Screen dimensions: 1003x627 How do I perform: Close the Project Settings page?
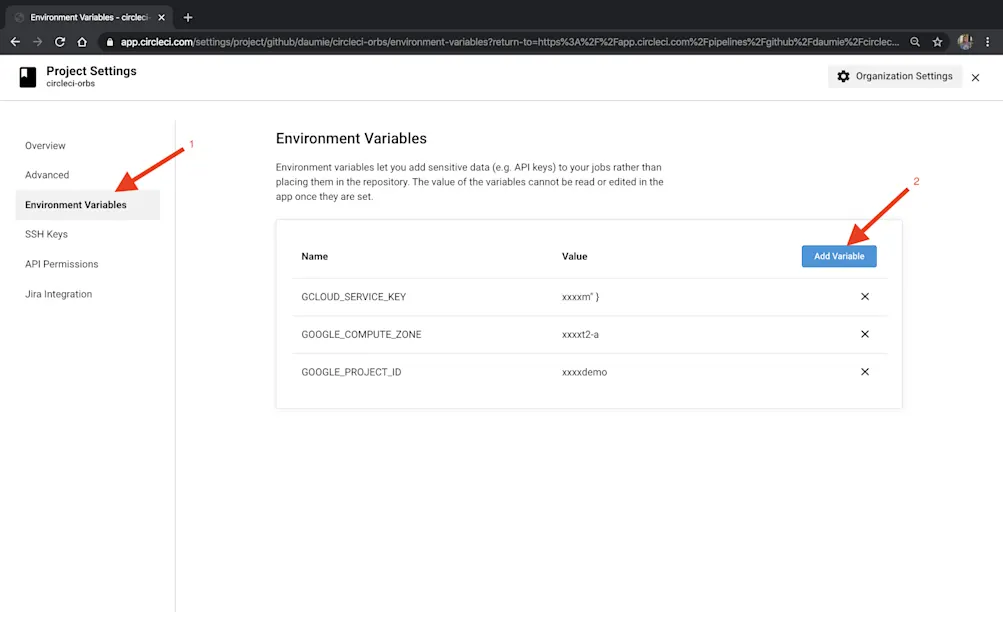pyautogui.click(x=976, y=78)
